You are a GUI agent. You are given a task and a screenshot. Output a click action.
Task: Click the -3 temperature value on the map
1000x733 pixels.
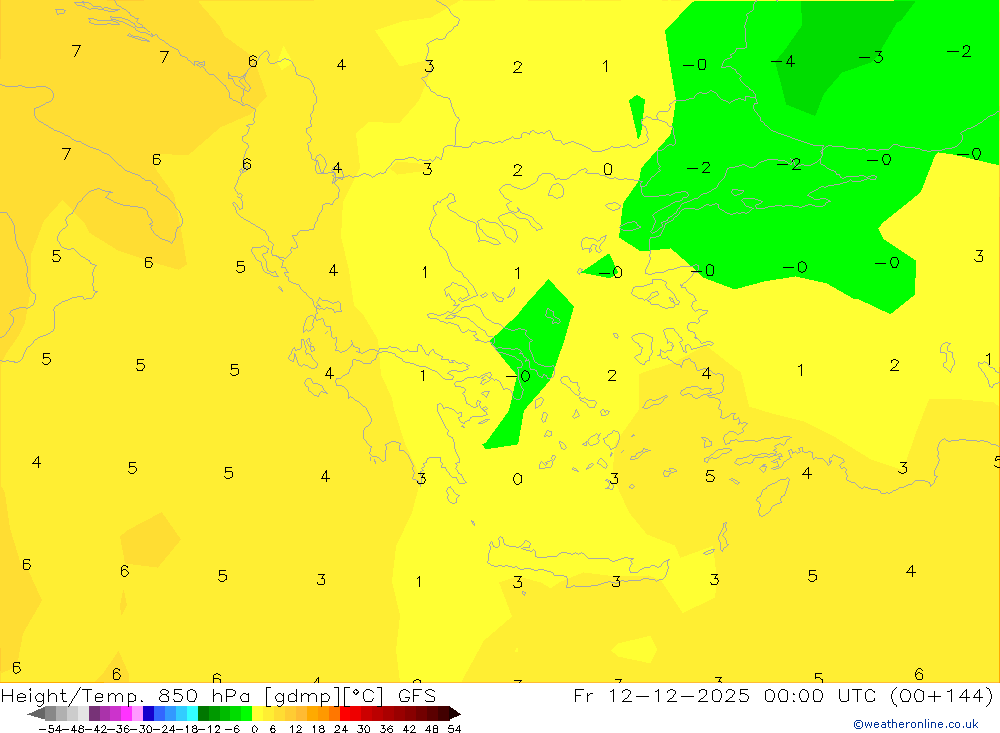871,57
